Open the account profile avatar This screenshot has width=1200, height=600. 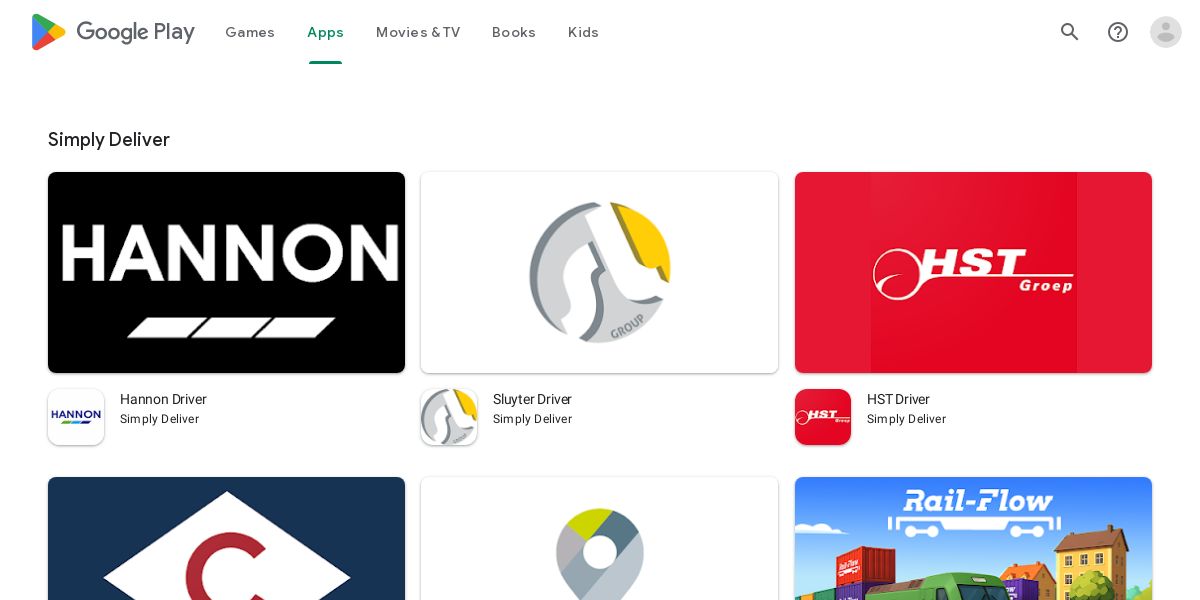tap(1166, 32)
